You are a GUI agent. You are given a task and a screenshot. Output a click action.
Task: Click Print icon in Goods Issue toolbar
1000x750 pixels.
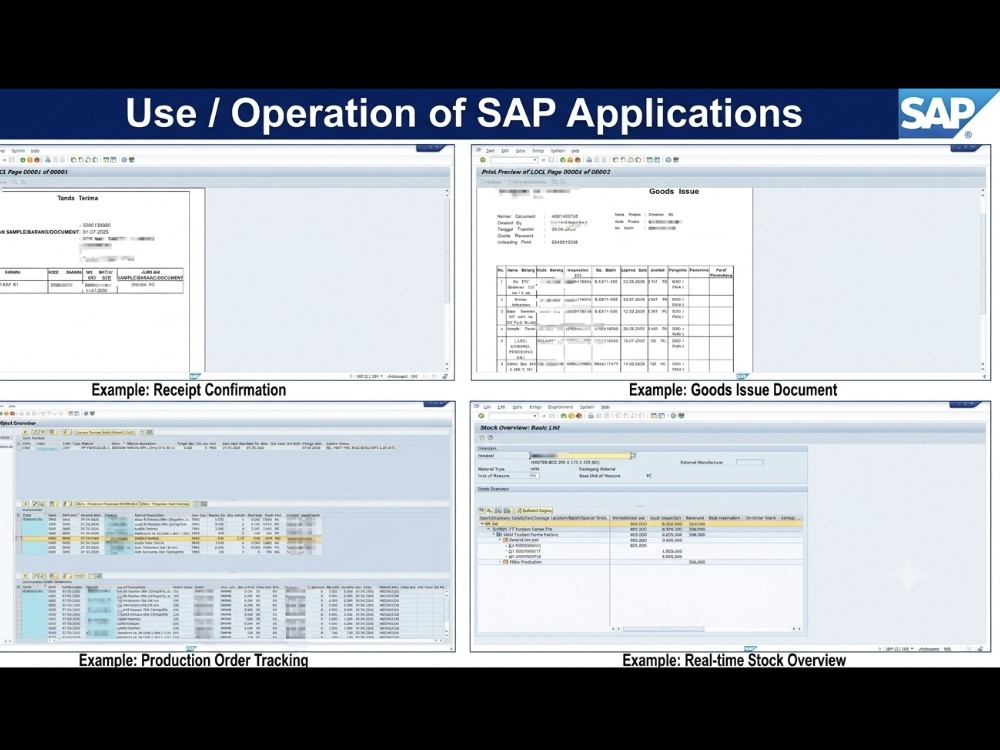click(589, 160)
